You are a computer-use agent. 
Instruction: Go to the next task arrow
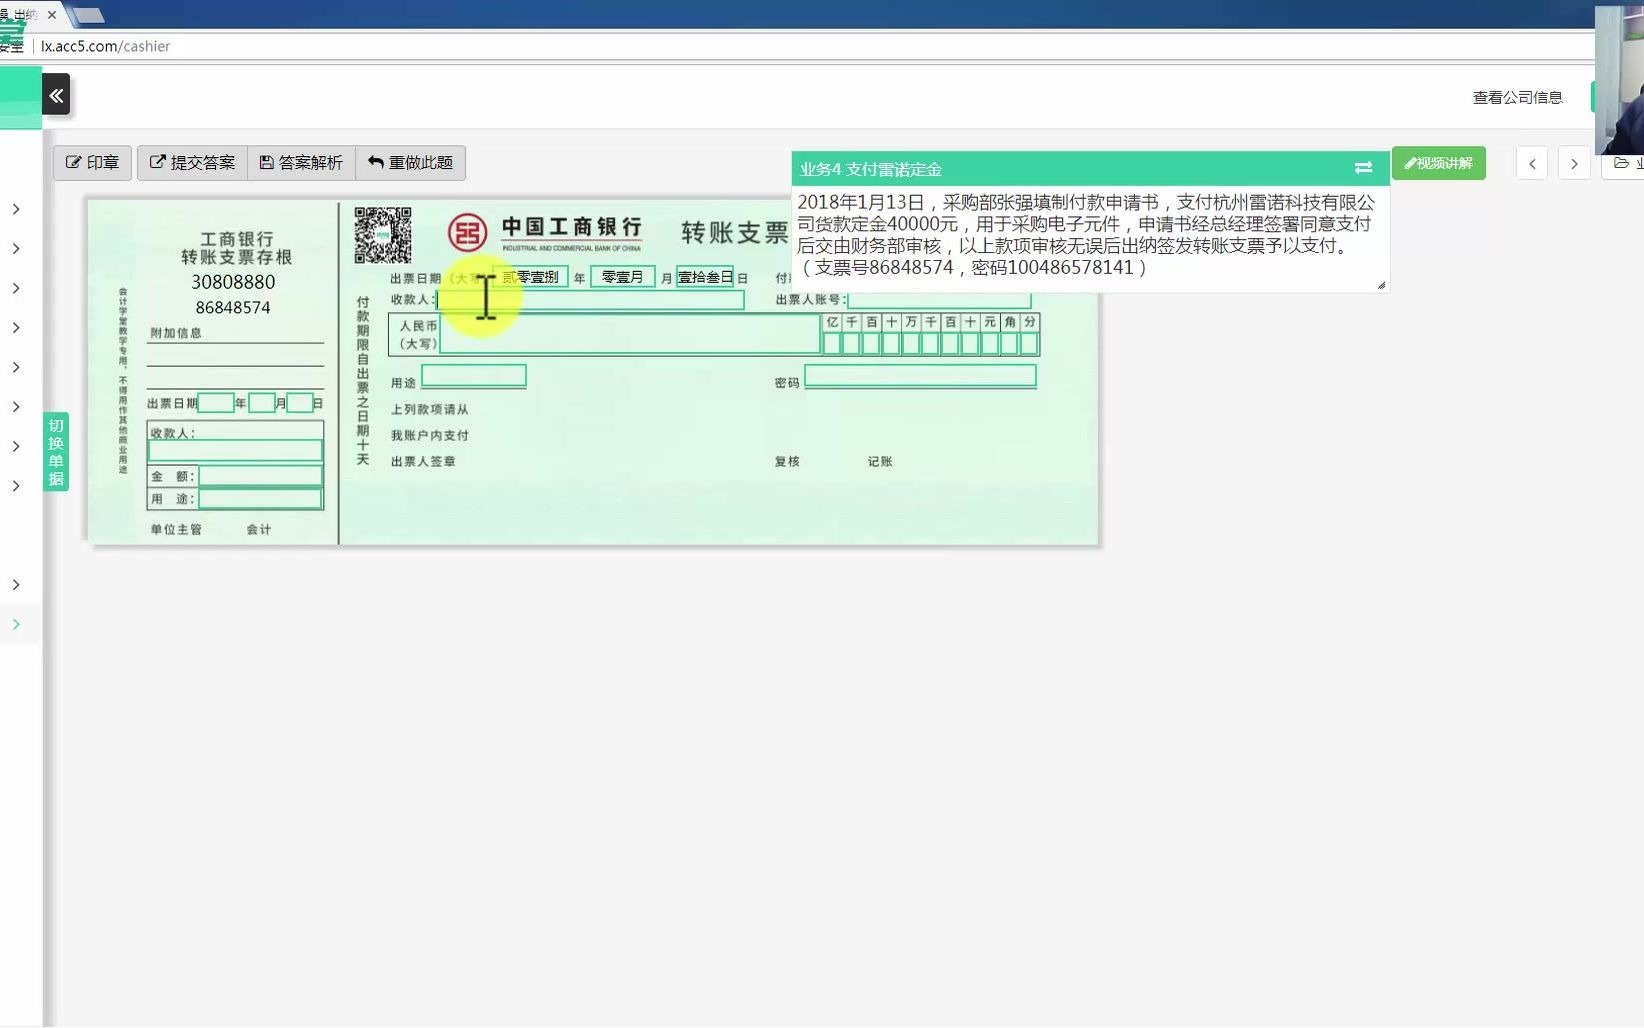pos(1574,163)
